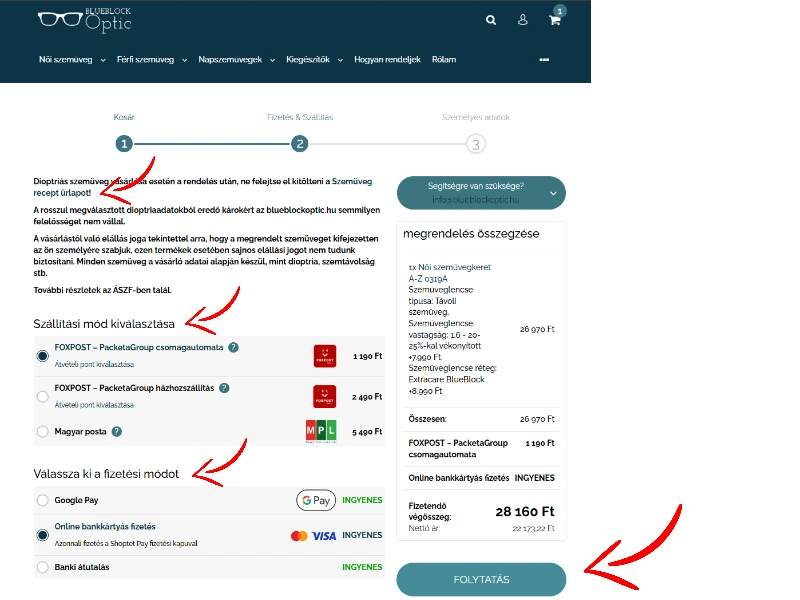Go back to step 1 Kosár

pyautogui.click(x=124, y=143)
